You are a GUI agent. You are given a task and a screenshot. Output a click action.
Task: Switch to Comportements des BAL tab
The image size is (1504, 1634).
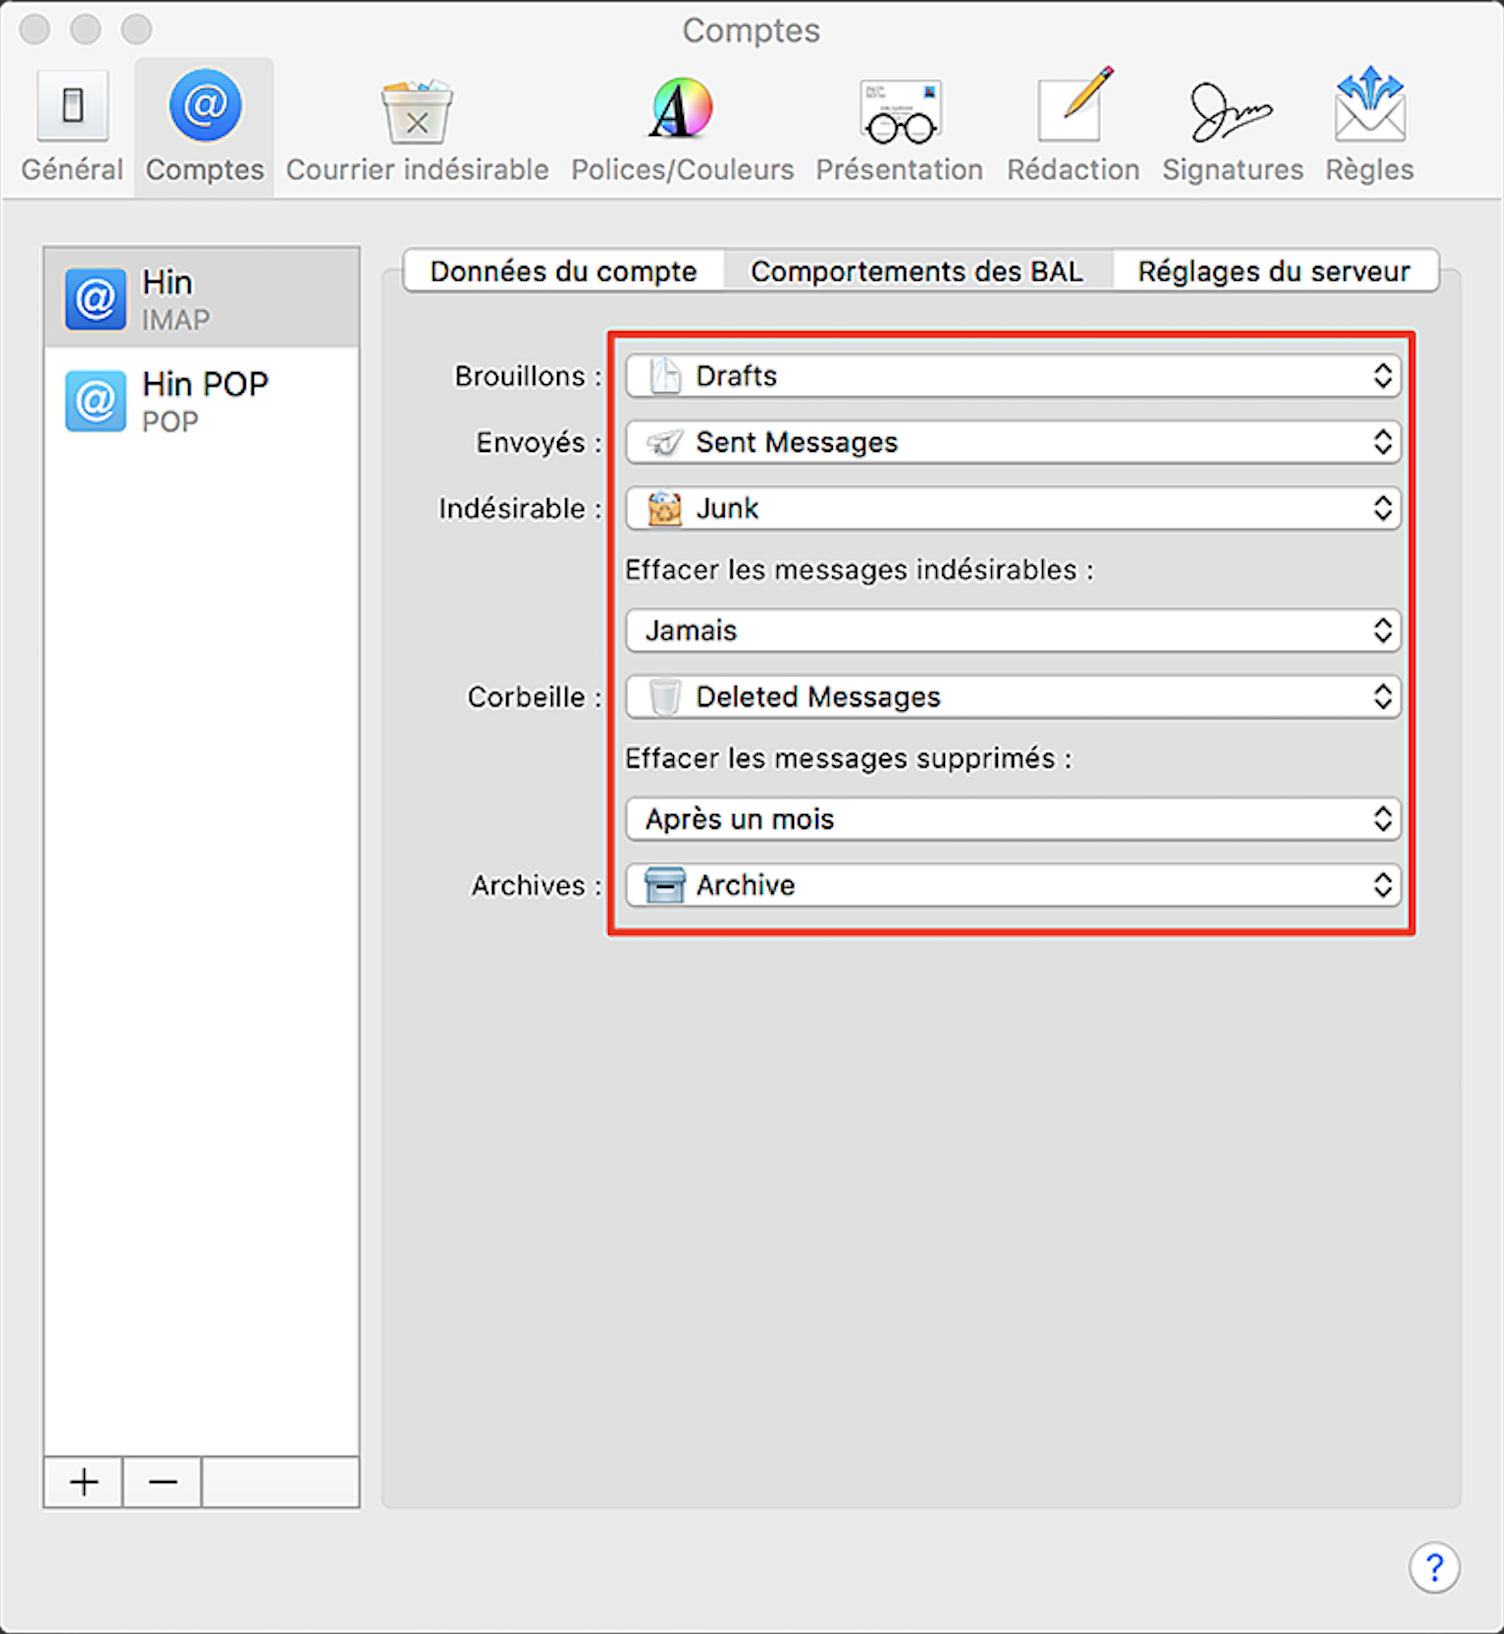click(917, 271)
